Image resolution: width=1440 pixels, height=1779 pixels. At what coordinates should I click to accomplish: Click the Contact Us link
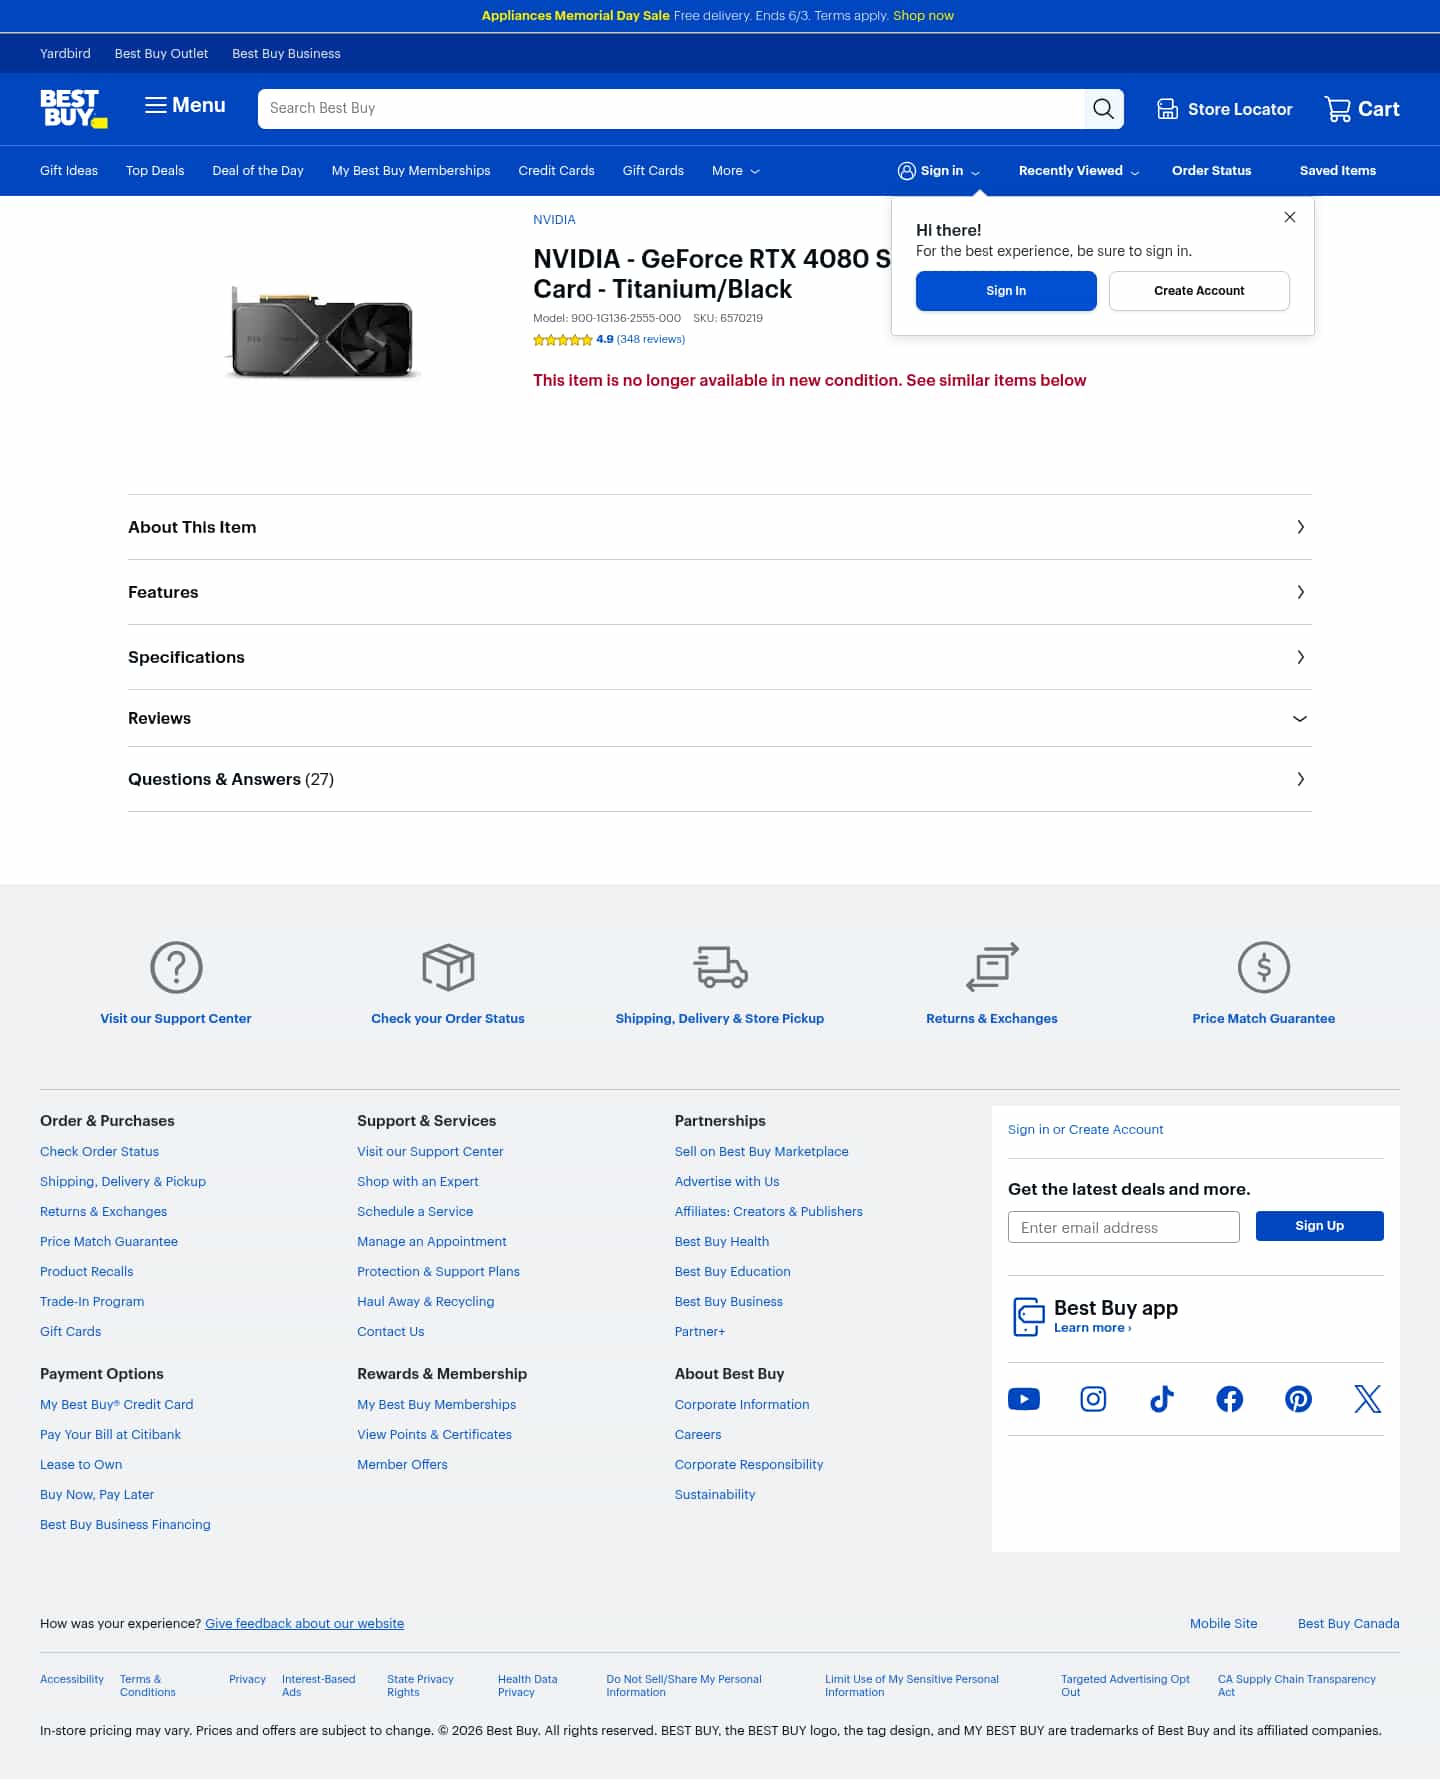point(391,1332)
